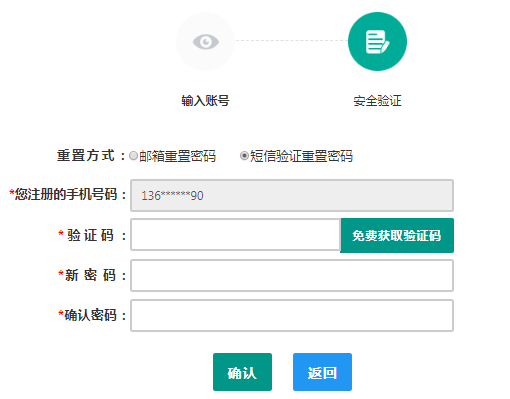Click the 短信验证重置密码 option text

click(301, 156)
